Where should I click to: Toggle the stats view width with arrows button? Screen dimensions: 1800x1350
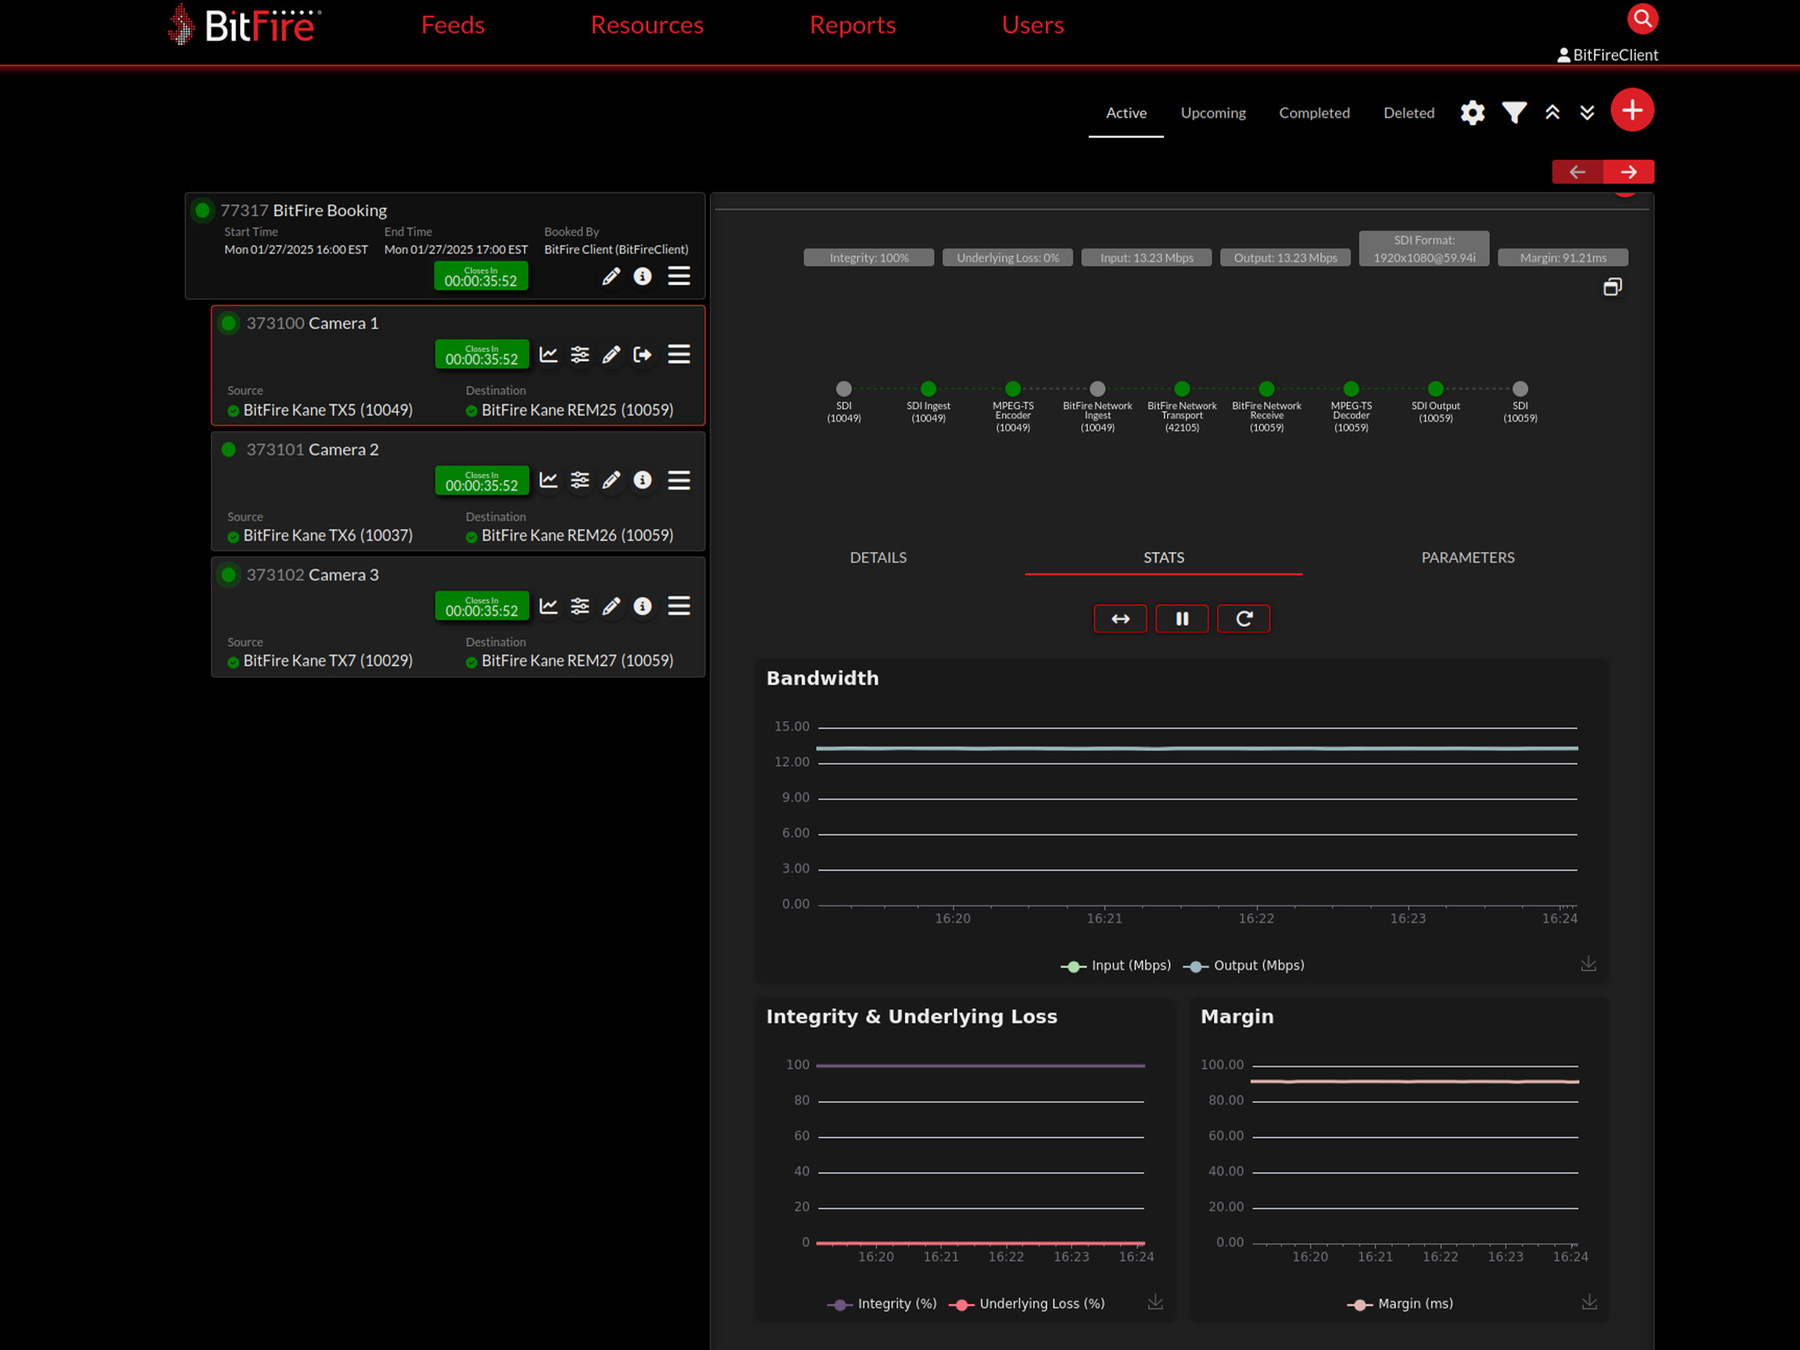tap(1120, 618)
